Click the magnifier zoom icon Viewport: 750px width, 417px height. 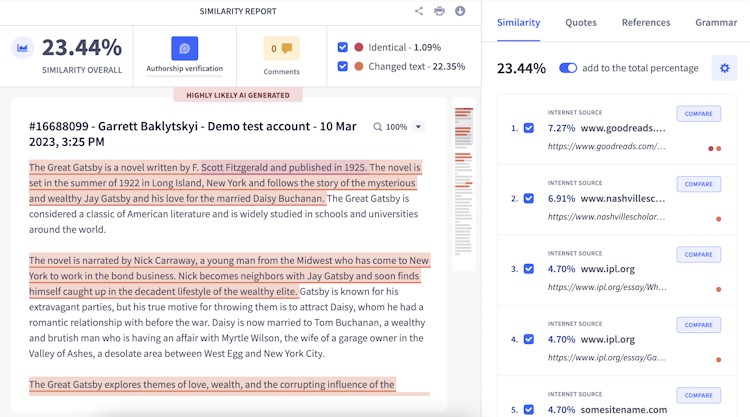point(377,127)
